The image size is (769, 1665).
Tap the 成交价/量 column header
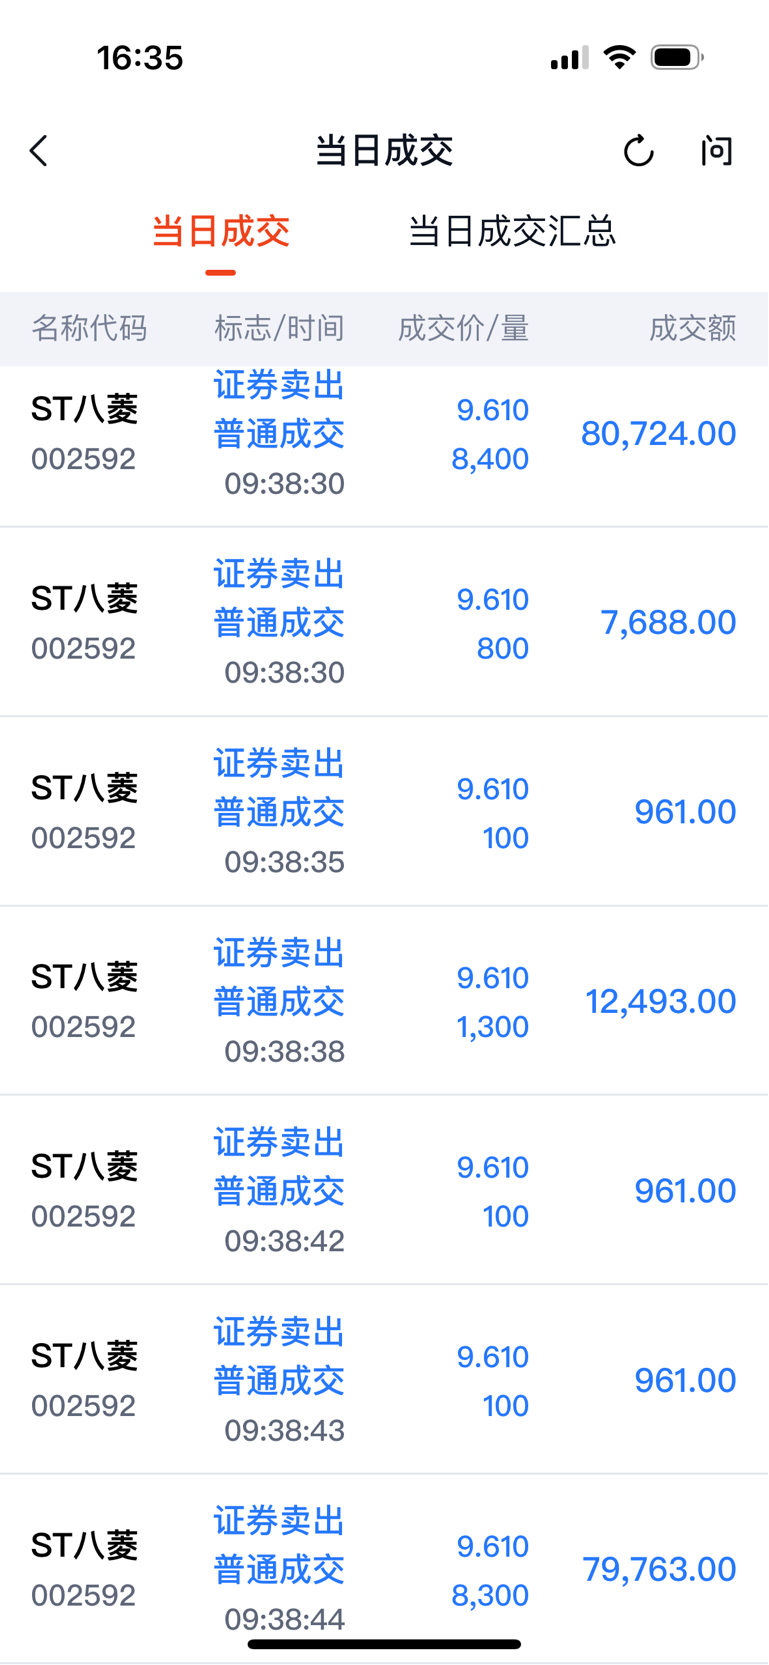click(463, 328)
